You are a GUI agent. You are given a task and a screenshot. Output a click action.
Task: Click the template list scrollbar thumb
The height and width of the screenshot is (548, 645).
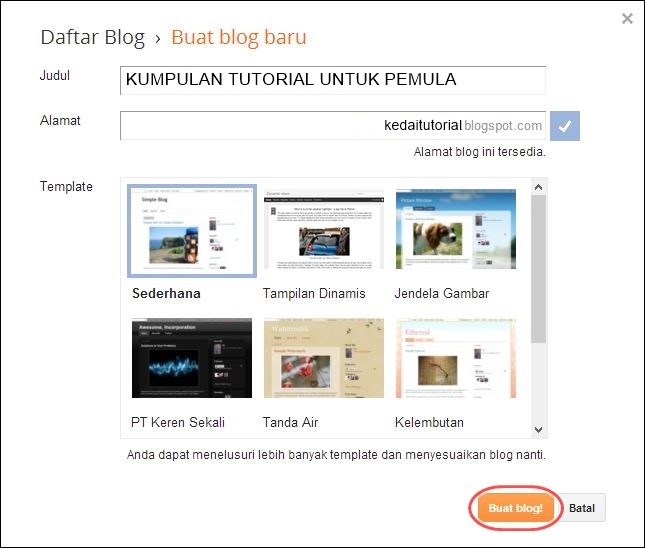click(x=538, y=269)
